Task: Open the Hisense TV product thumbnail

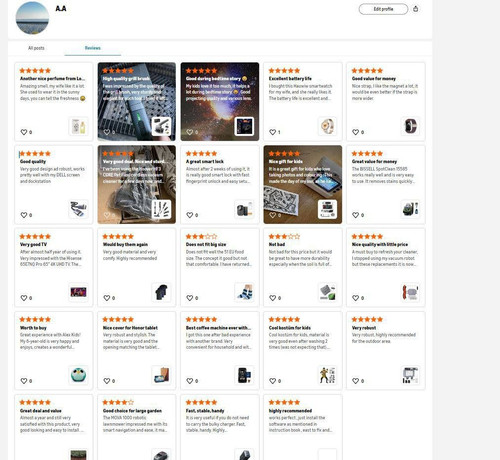Action: (79, 292)
